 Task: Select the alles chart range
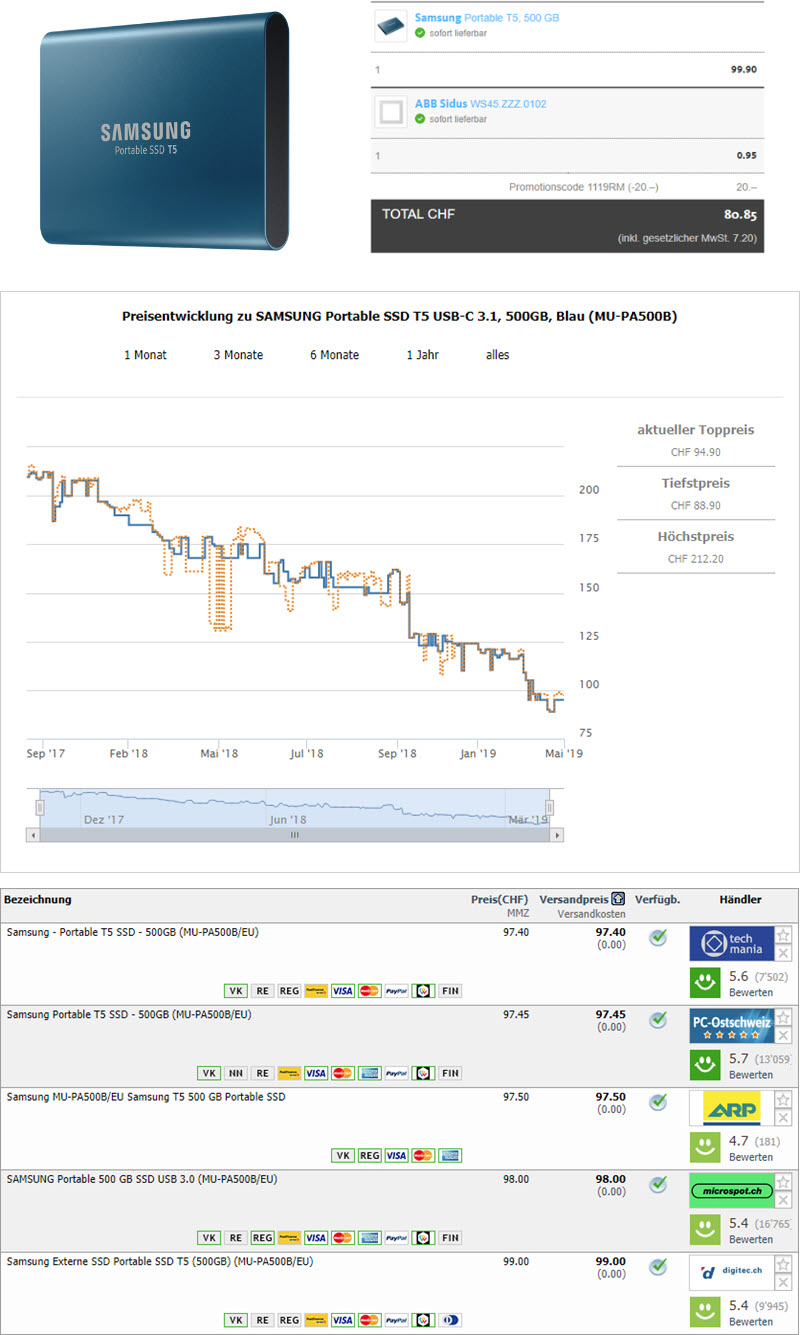coord(497,355)
